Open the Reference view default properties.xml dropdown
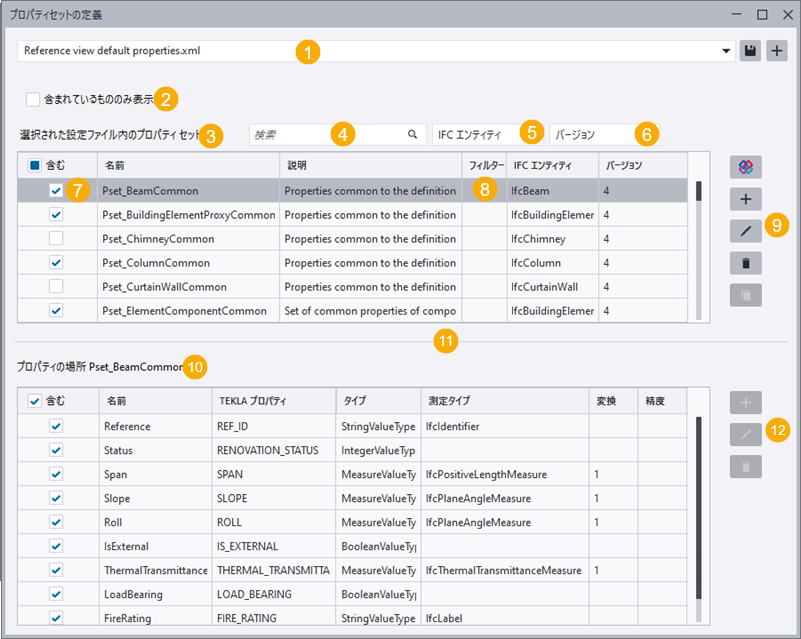The height and width of the screenshot is (639, 801). tap(727, 51)
